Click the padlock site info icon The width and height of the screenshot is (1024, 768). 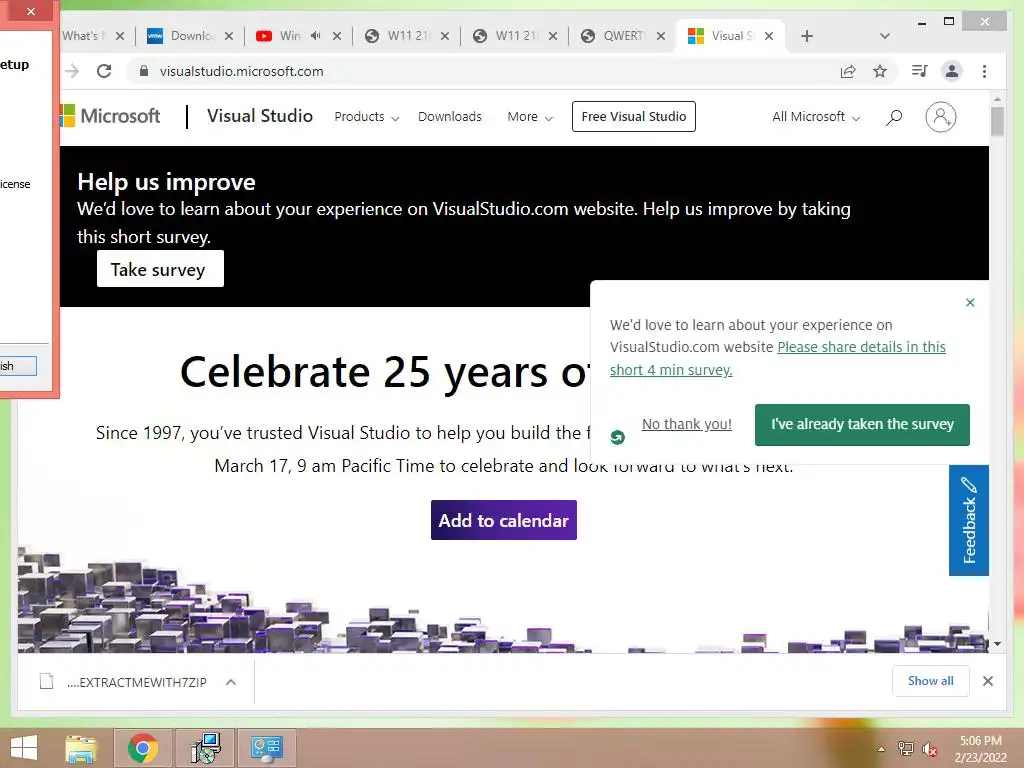144,71
